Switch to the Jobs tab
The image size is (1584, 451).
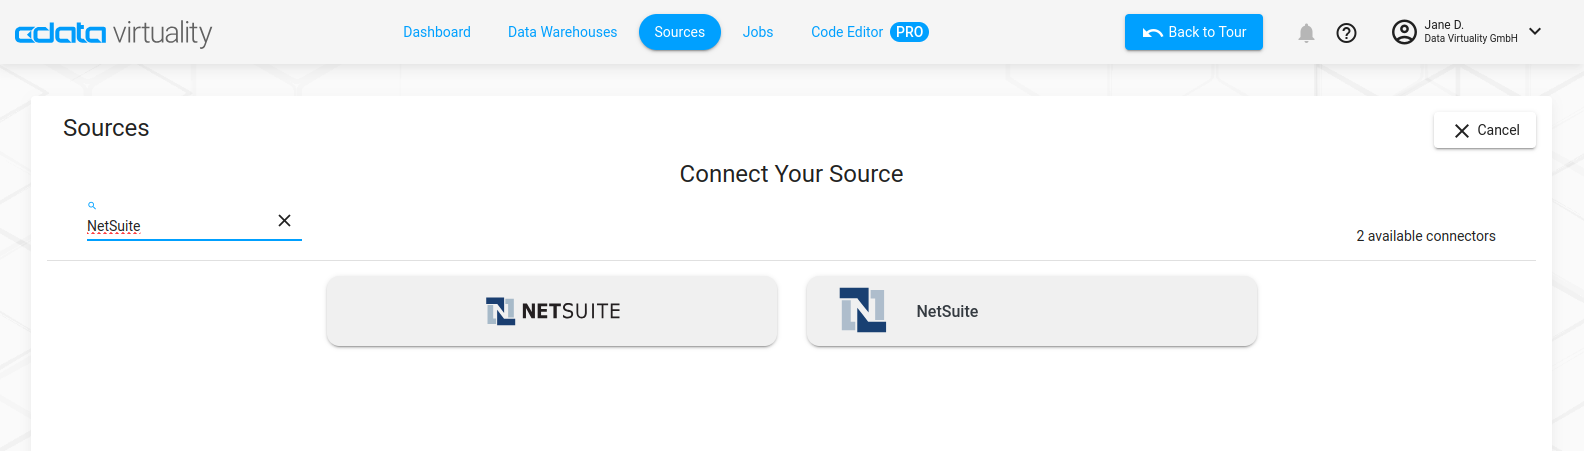coord(757,32)
